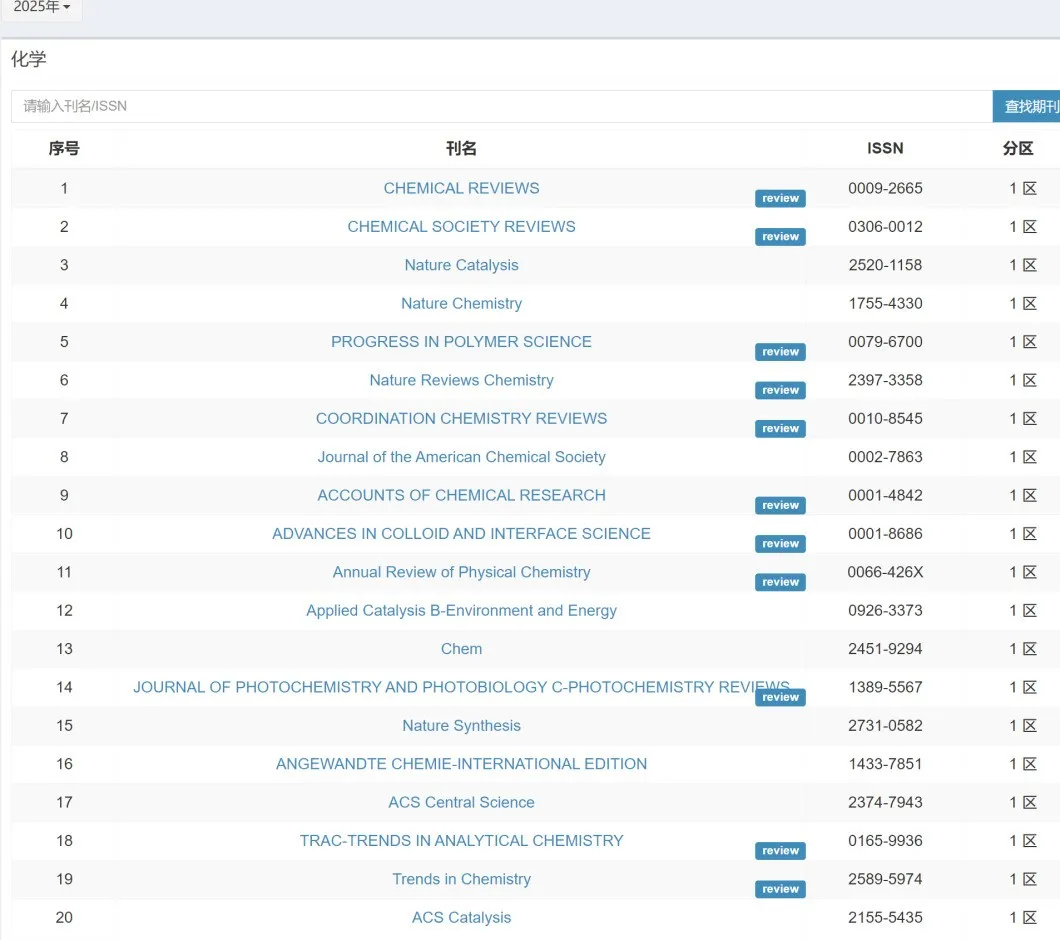The image size is (1060, 940).
Task: Select ISSN 0926-3373 cell
Action: (885, 611)
